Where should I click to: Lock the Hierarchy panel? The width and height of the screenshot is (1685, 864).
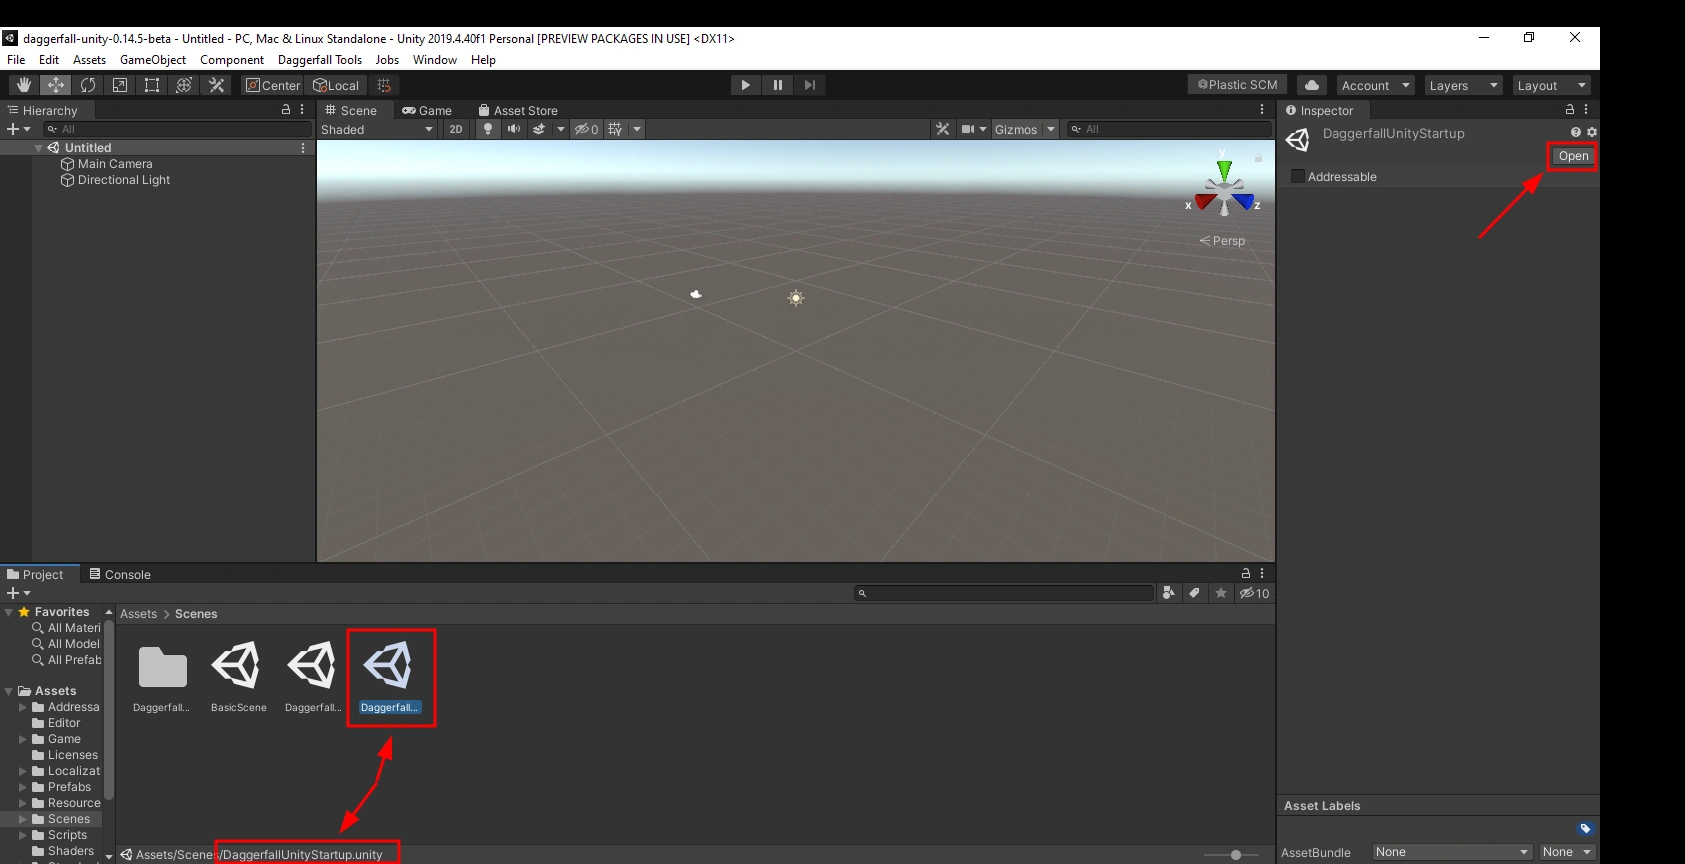pyautogui.click(x=286, y=109)
